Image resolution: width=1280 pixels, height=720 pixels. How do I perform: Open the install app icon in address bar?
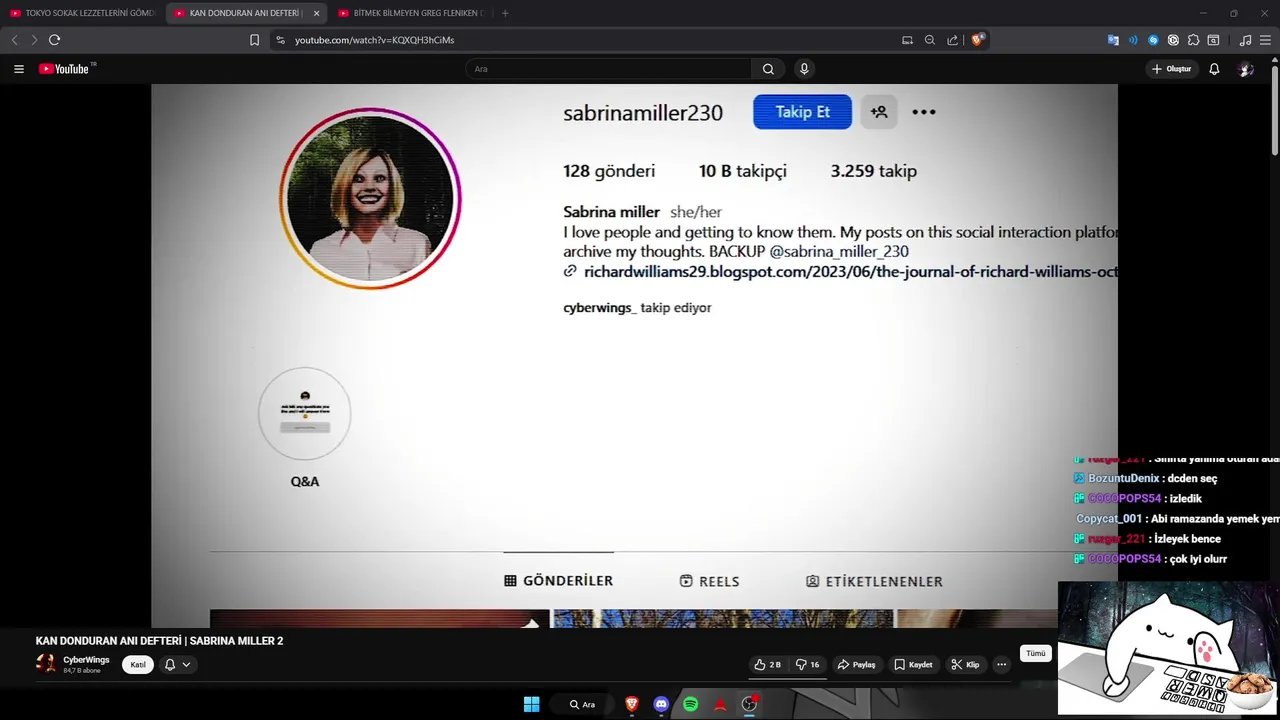[x=907, y=40]
